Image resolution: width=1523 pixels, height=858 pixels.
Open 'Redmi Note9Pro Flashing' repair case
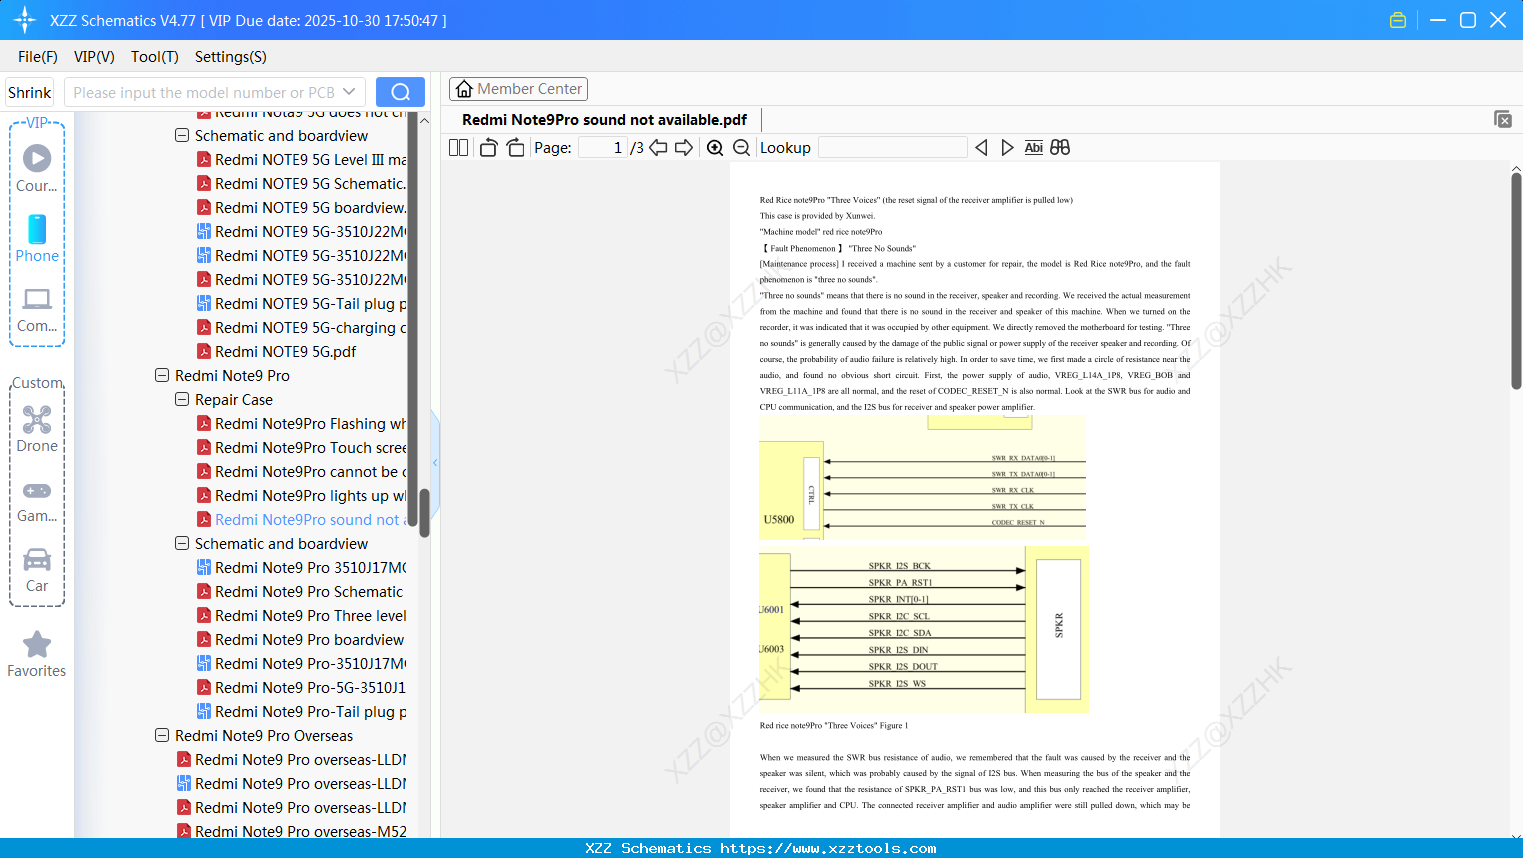pos(301,424)
